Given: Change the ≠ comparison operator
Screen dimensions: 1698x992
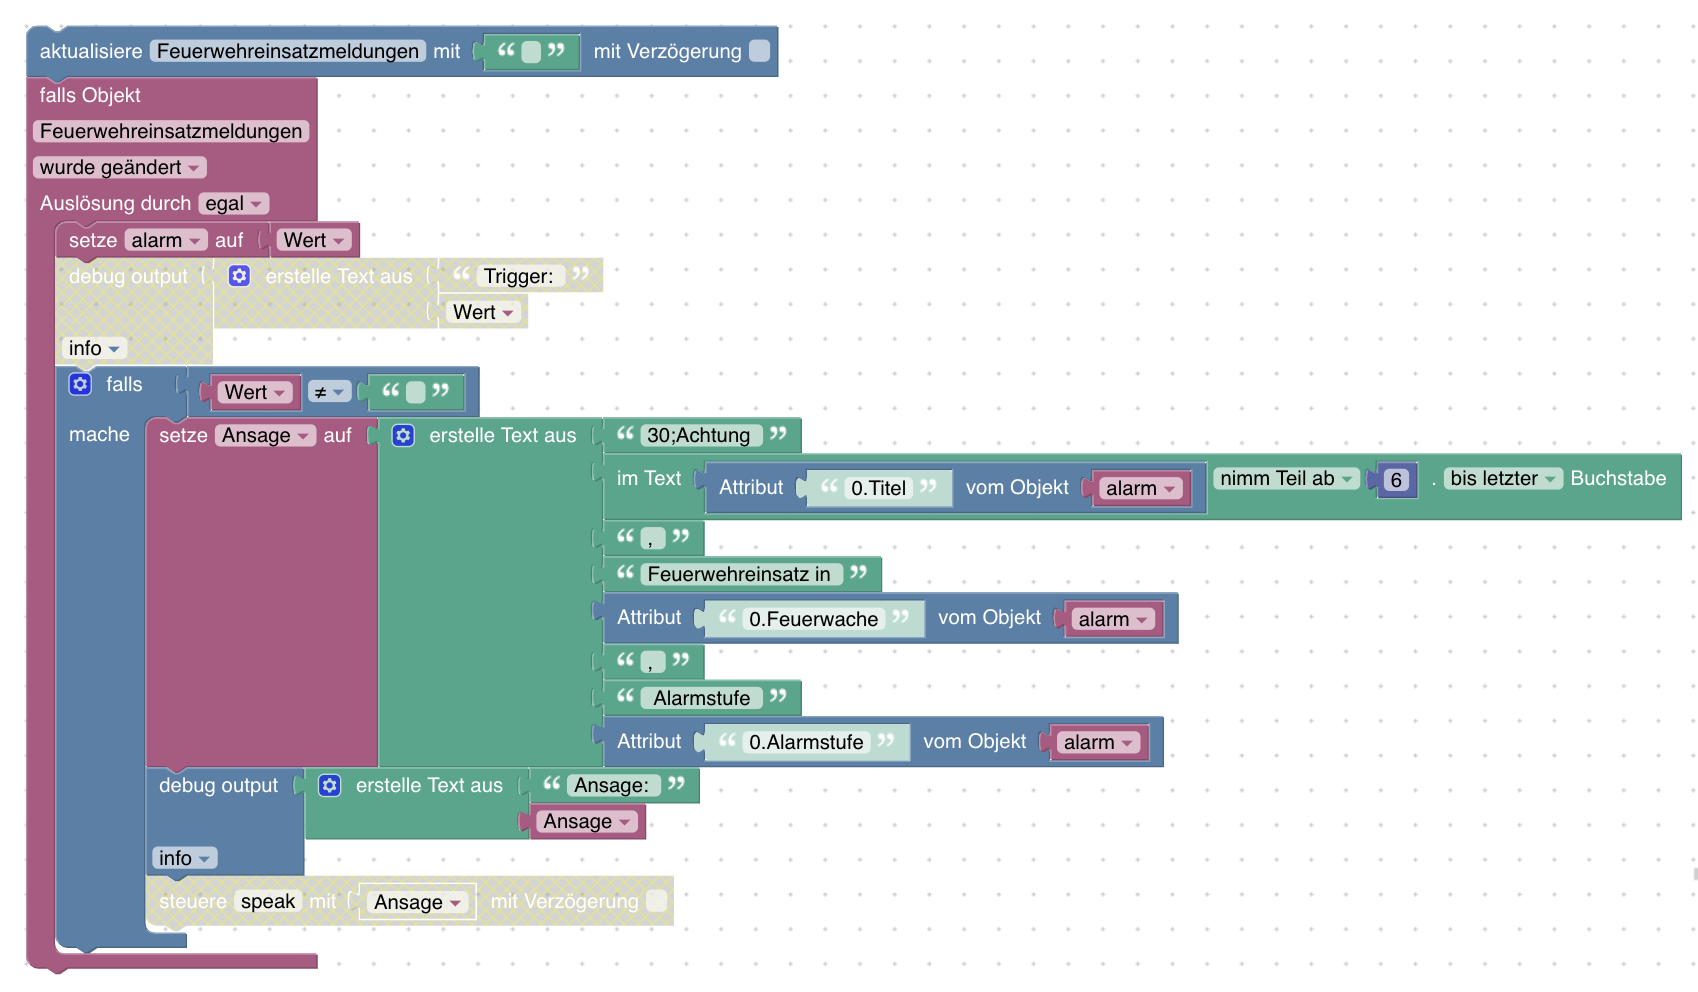Looking at the screenshot, I should point(329,392).
